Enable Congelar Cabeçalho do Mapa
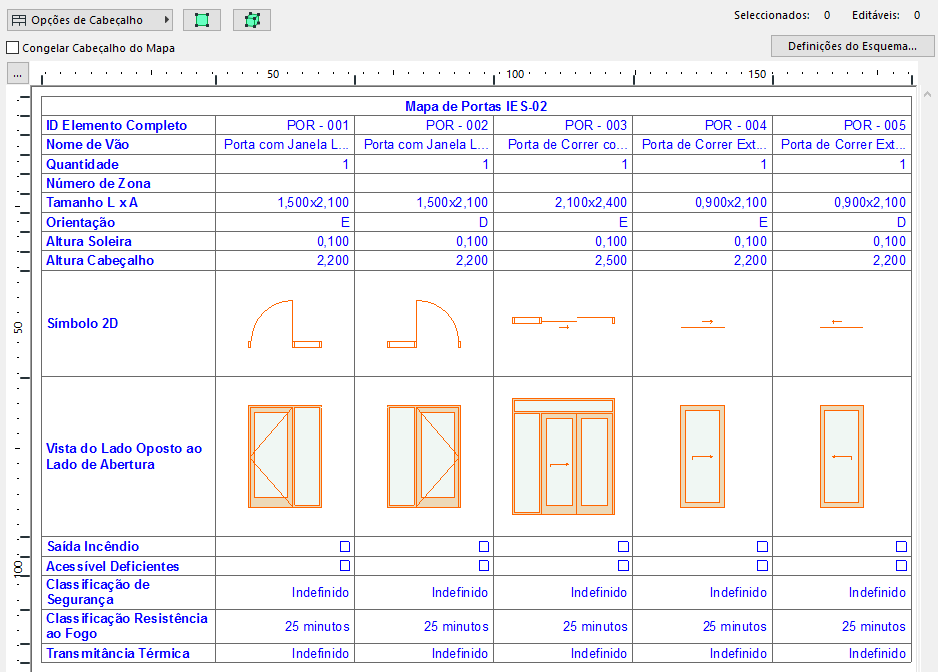938x672 pixels. coord(13,47)
